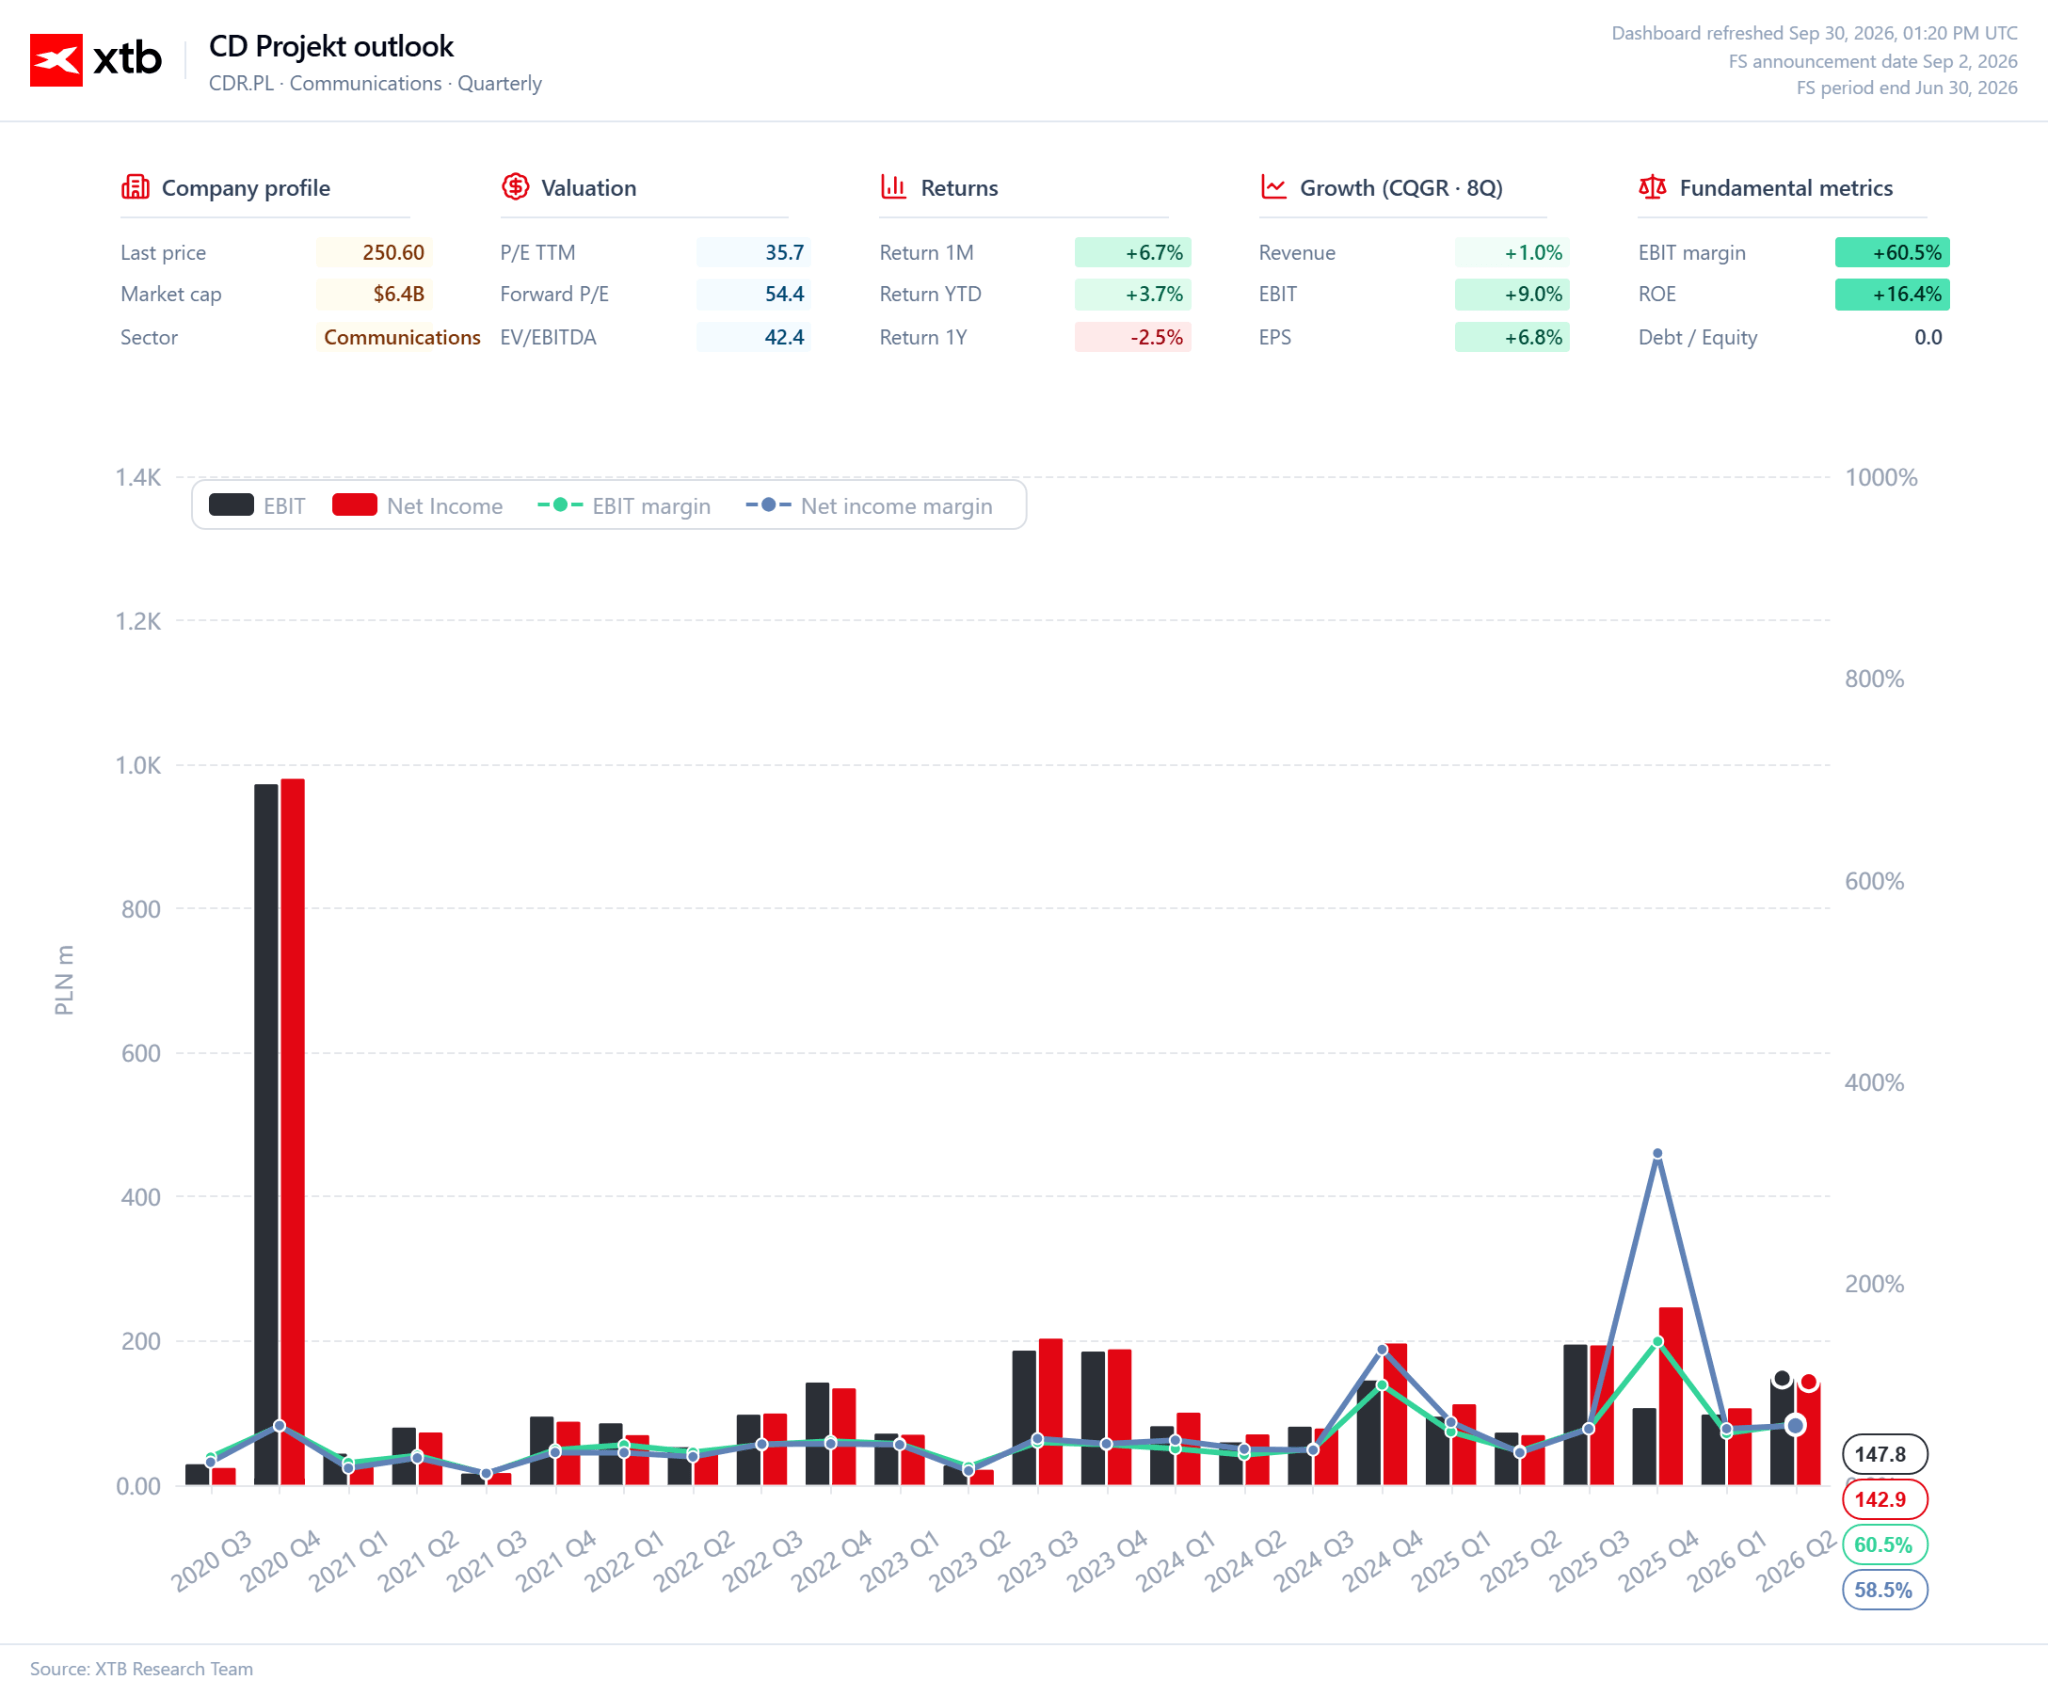Select the 2026 Q2 Net Income marker dot
The height and width of the screenshot is (1688, 2048).
coord(1809,1382)
